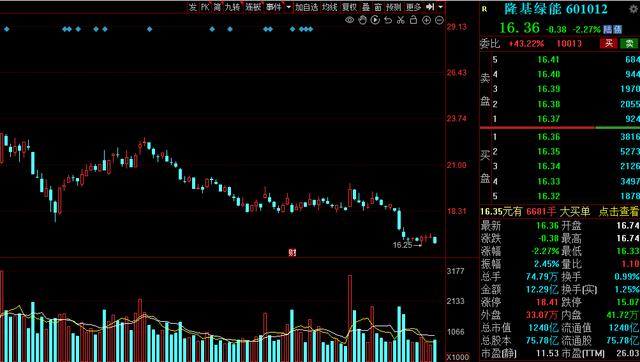Expand the dropdown arrow after 事件
The image size is (640, 362).
(289, 7)
